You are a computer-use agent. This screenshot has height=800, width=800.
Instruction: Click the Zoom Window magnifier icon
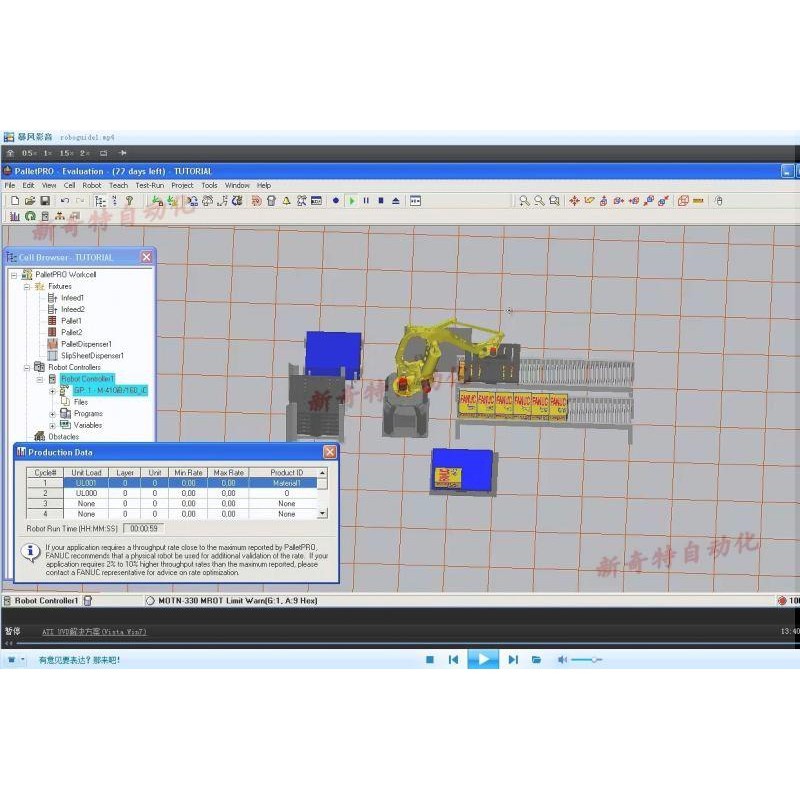click(554, 201)
